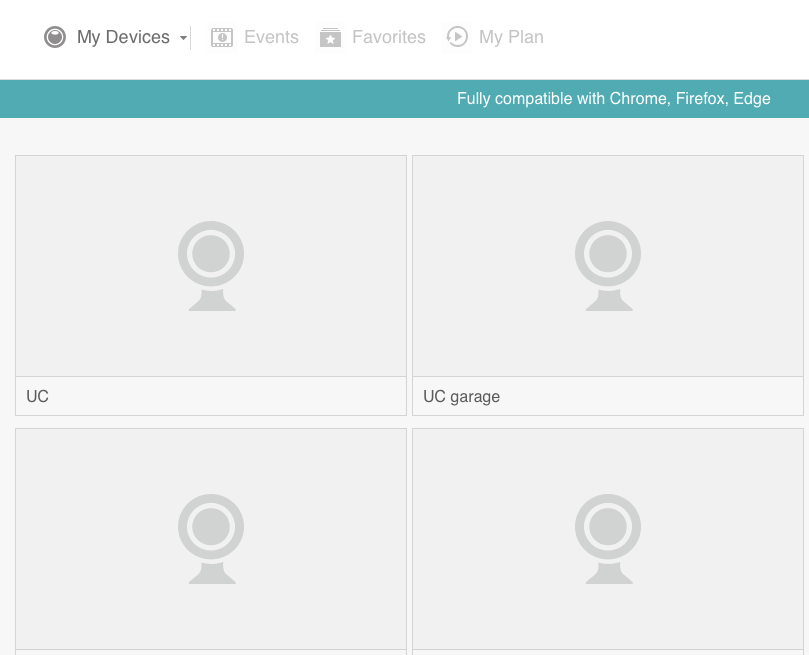The image size is (809, 655).
Task: Click the webcam icon below UC garage tile
Action: 608,539
